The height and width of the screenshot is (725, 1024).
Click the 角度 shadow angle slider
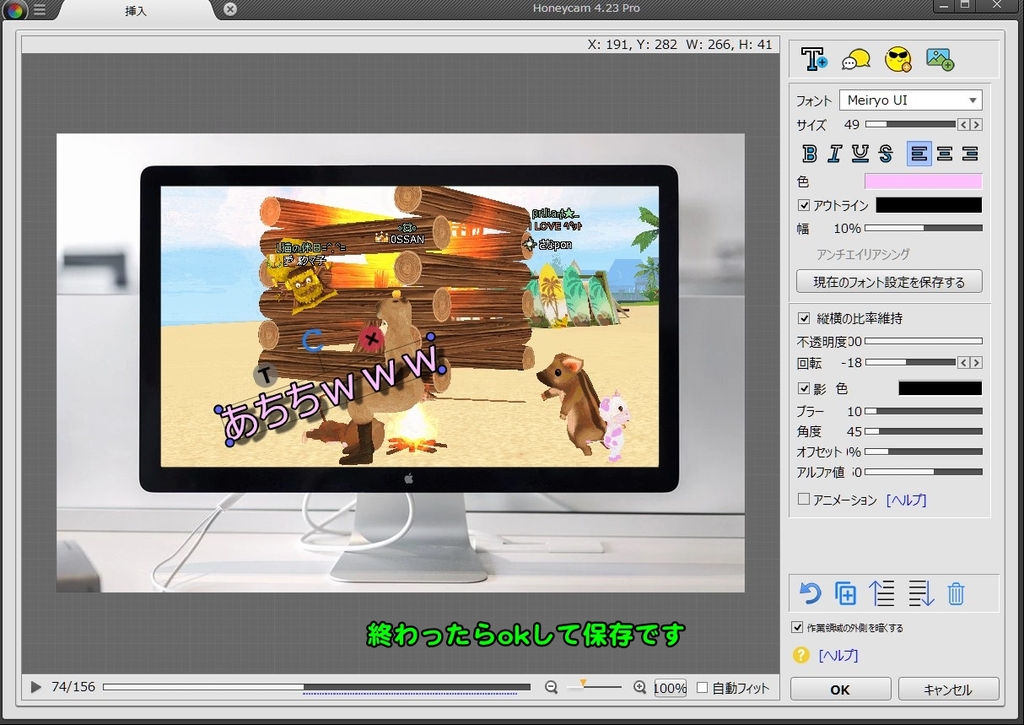pos(923,431)
